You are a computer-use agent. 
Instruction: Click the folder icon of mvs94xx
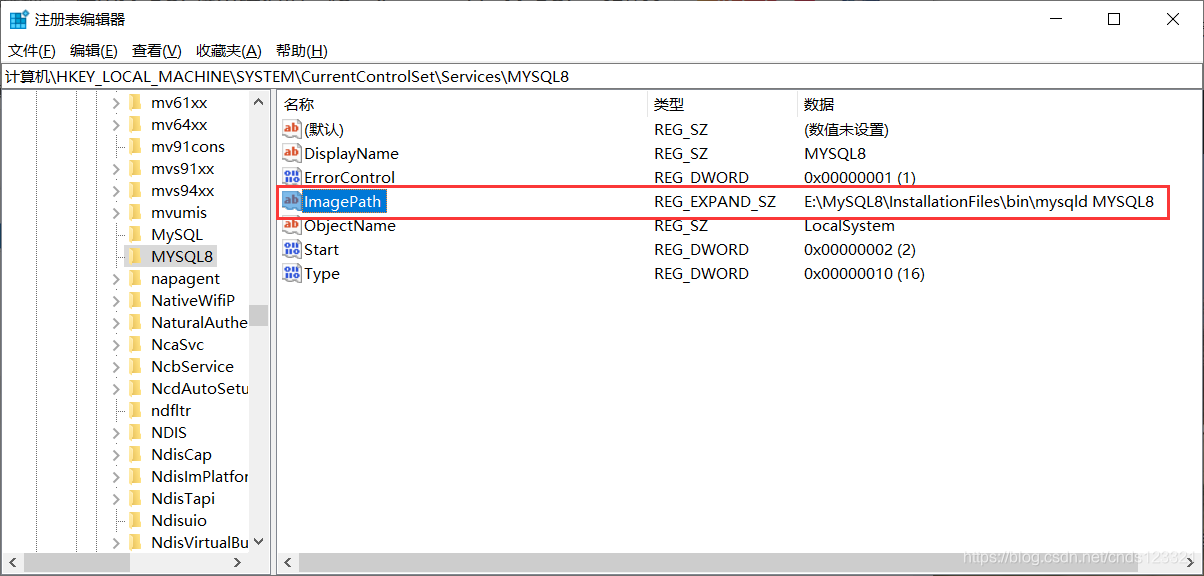click(136, 190)
